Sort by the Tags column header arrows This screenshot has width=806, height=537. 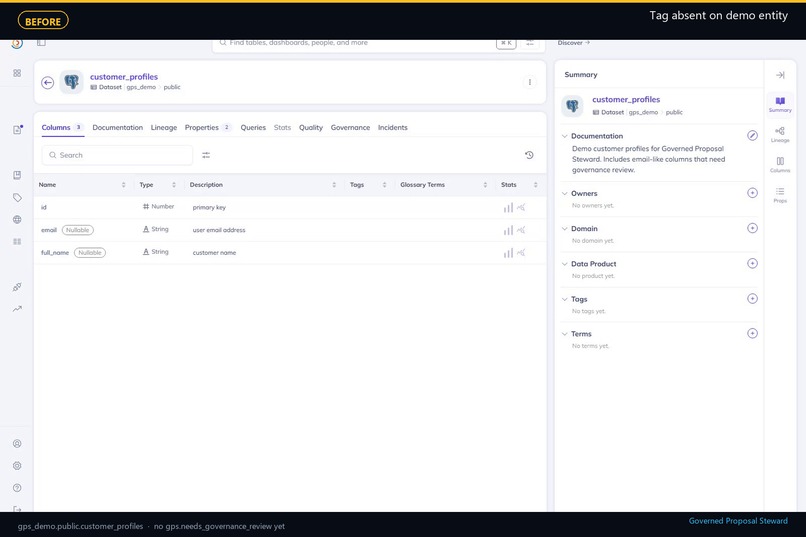pyautogui.click(x=384, y=185)
